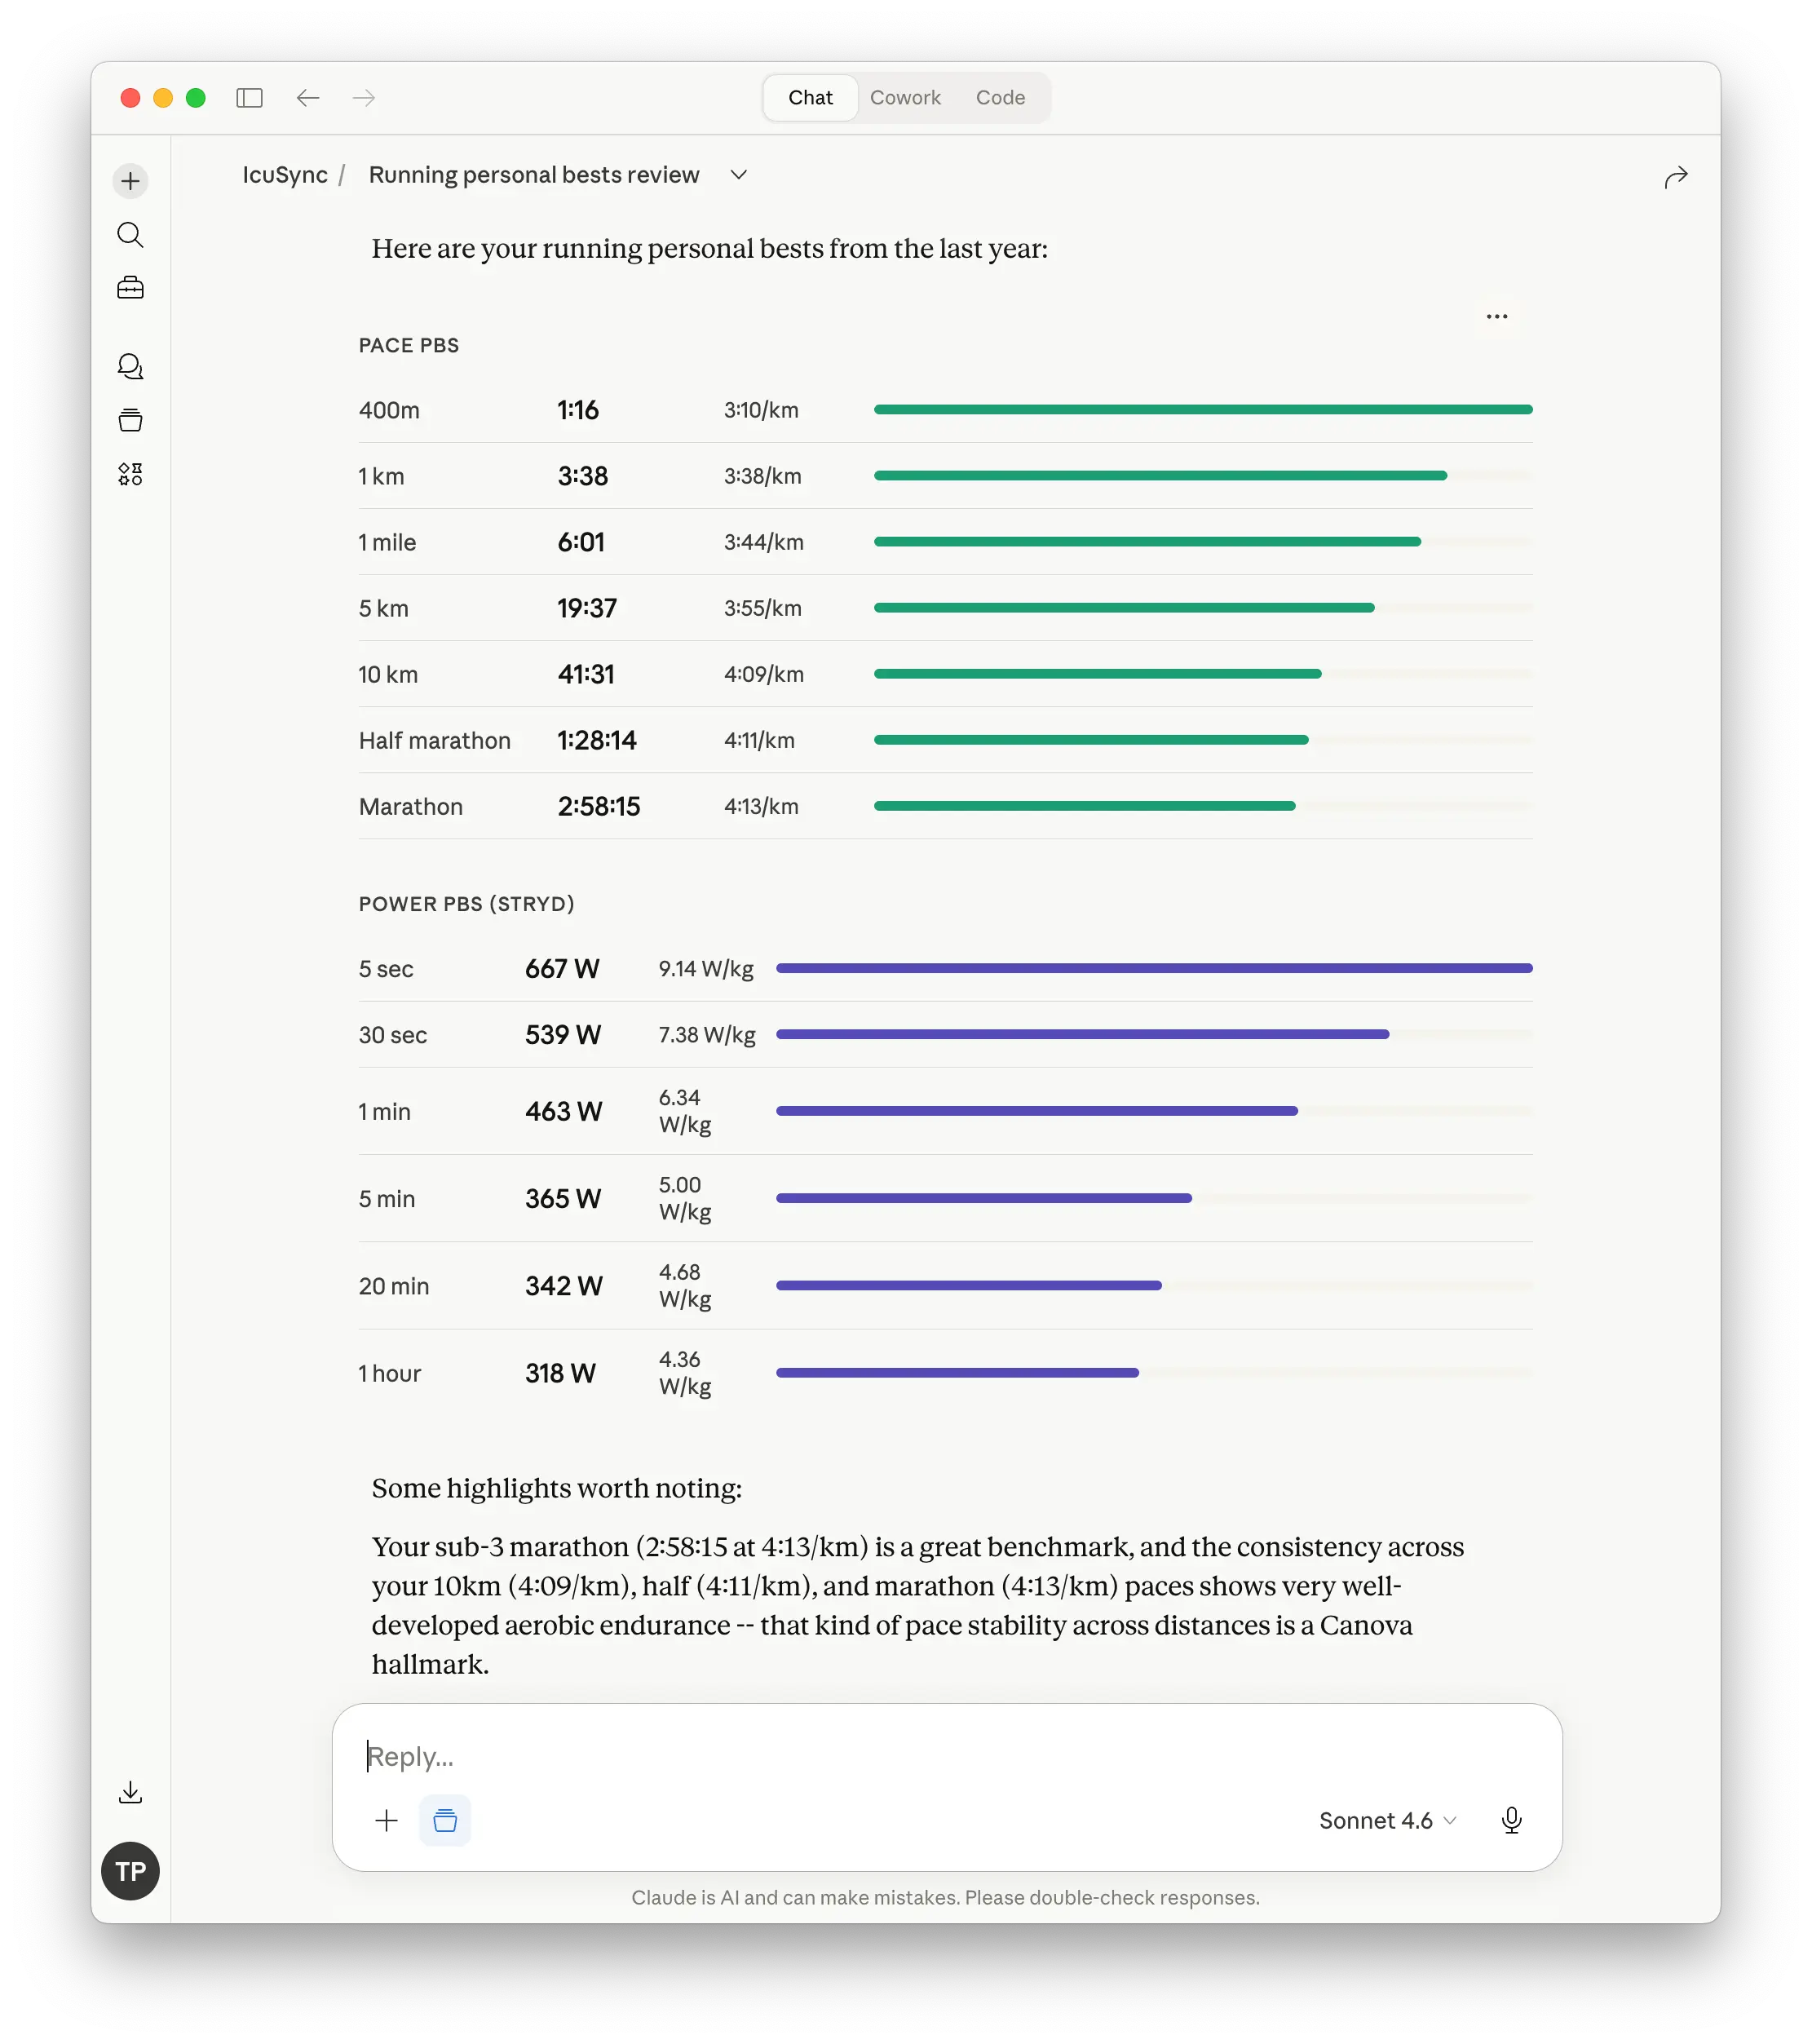Switch to the Cowork tab

pyautogui.click(x=905, y=98)
